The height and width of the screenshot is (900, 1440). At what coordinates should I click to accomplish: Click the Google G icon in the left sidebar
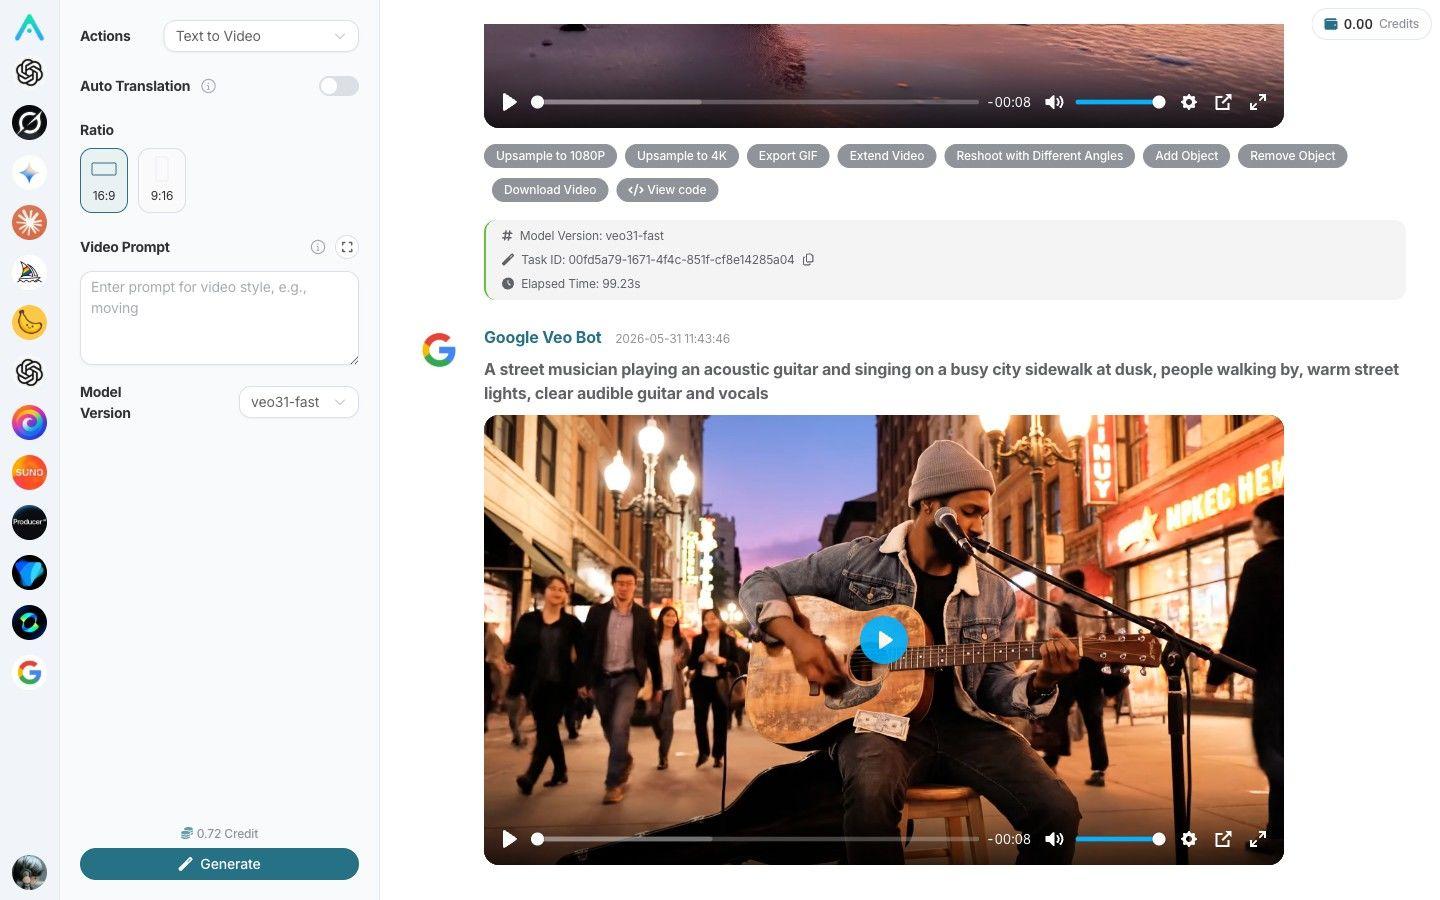click(29, 673)
